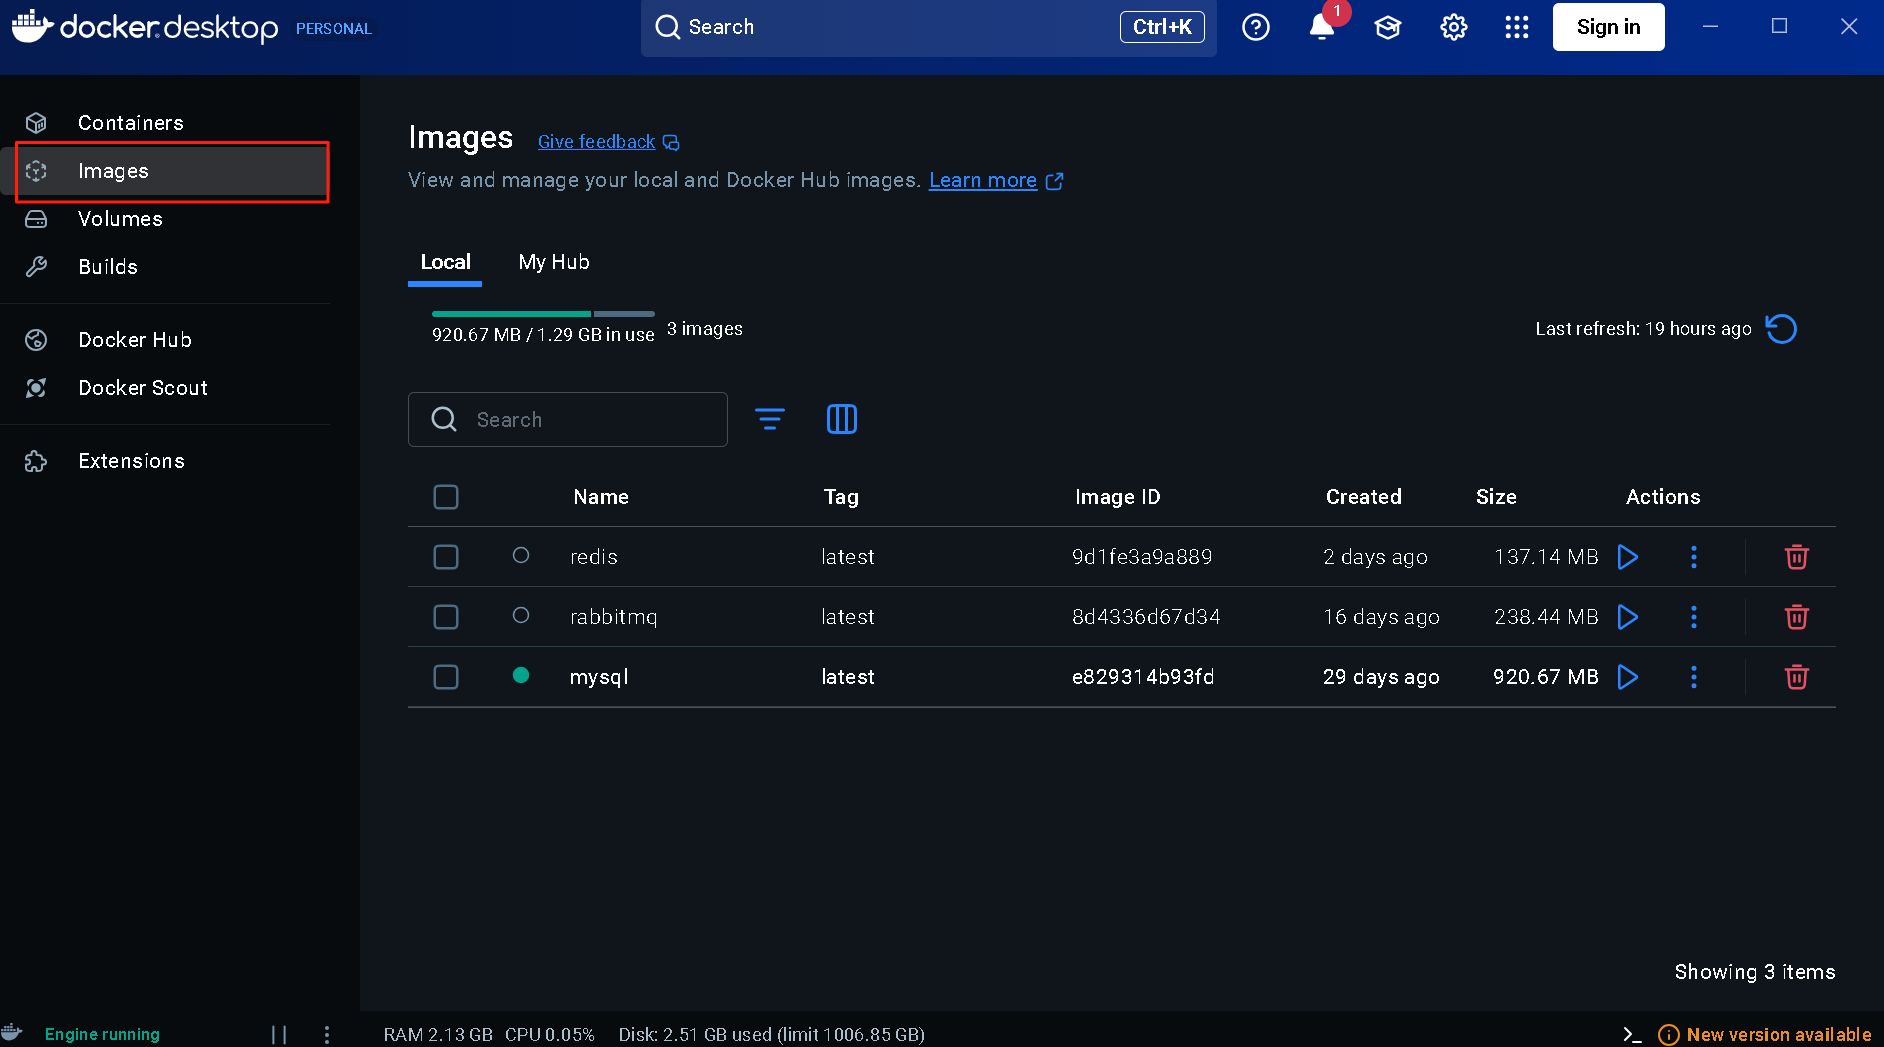Click the rabbitmq Image ID 8d4336d67d34

point(1146,617)
